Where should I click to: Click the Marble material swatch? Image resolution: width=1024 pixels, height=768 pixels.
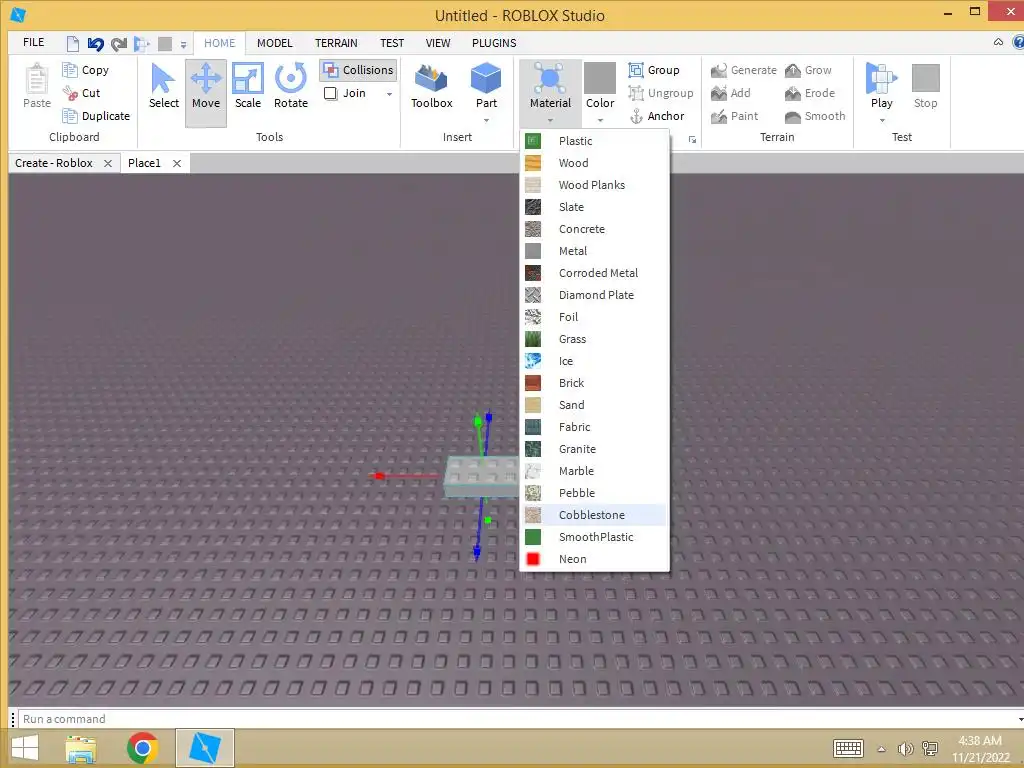click(533, 471)
